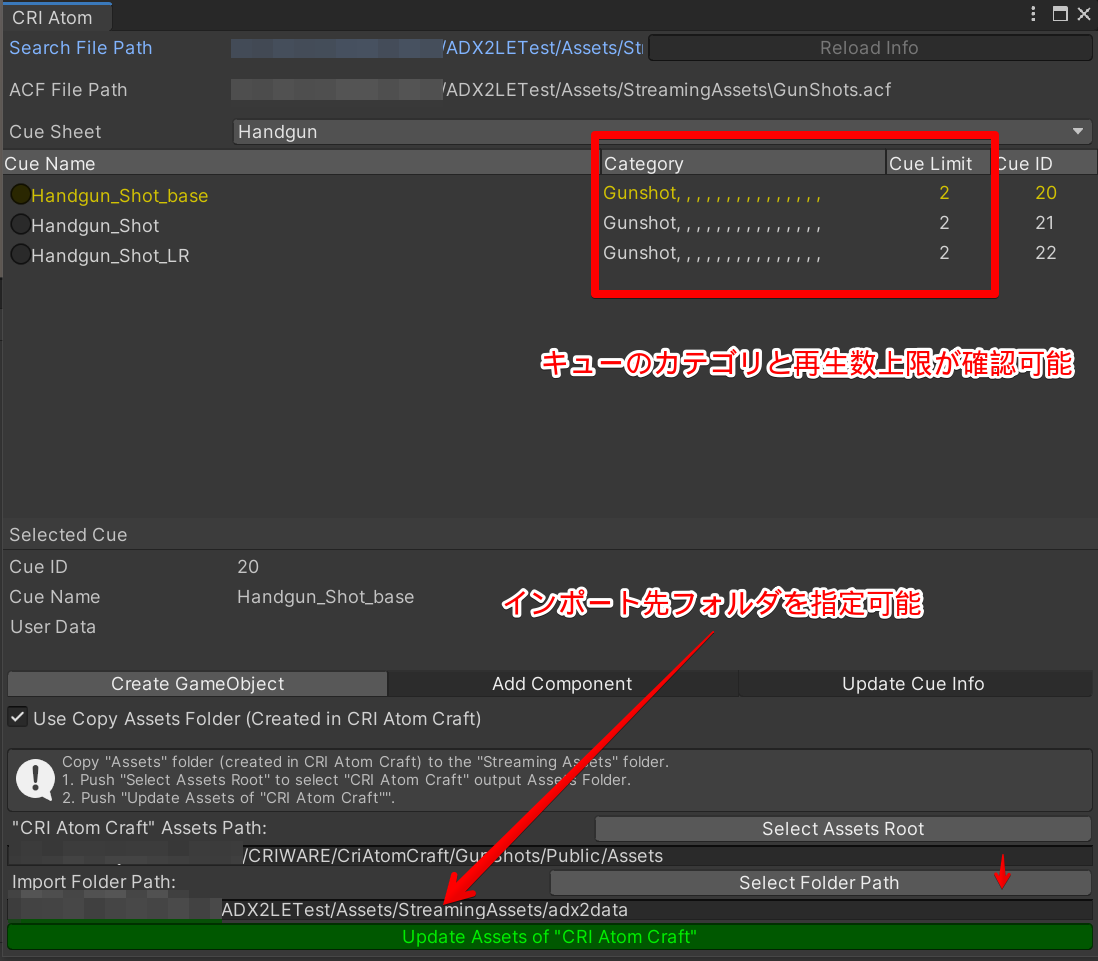Click the Reload Info button

click(870, 48)
